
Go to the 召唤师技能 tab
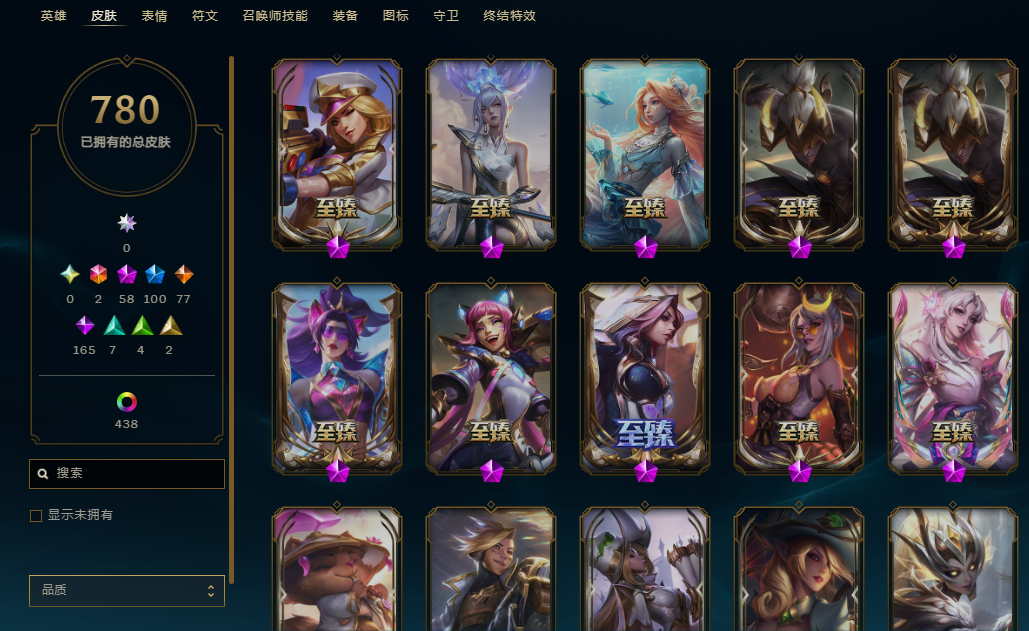click(x=275, y=16)
